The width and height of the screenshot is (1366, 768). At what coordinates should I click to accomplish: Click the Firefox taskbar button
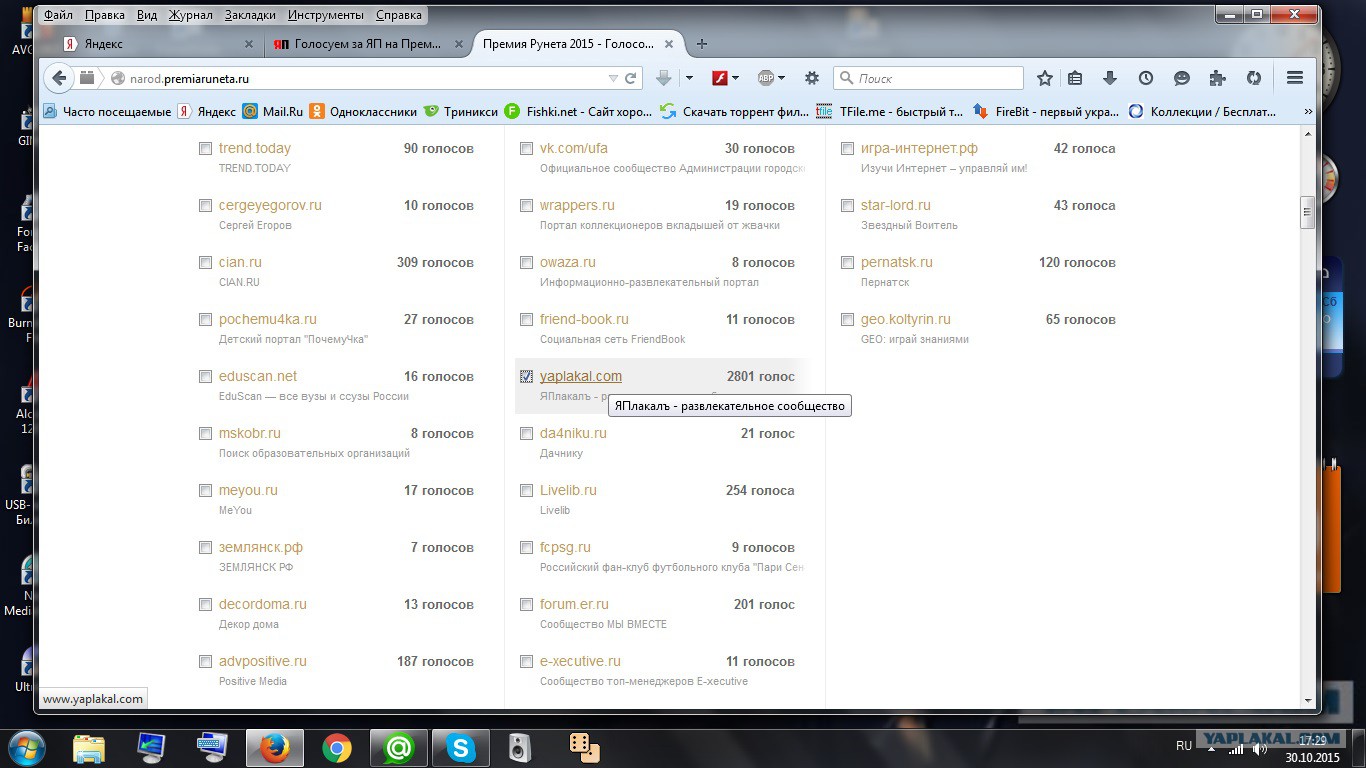point(274,748)
